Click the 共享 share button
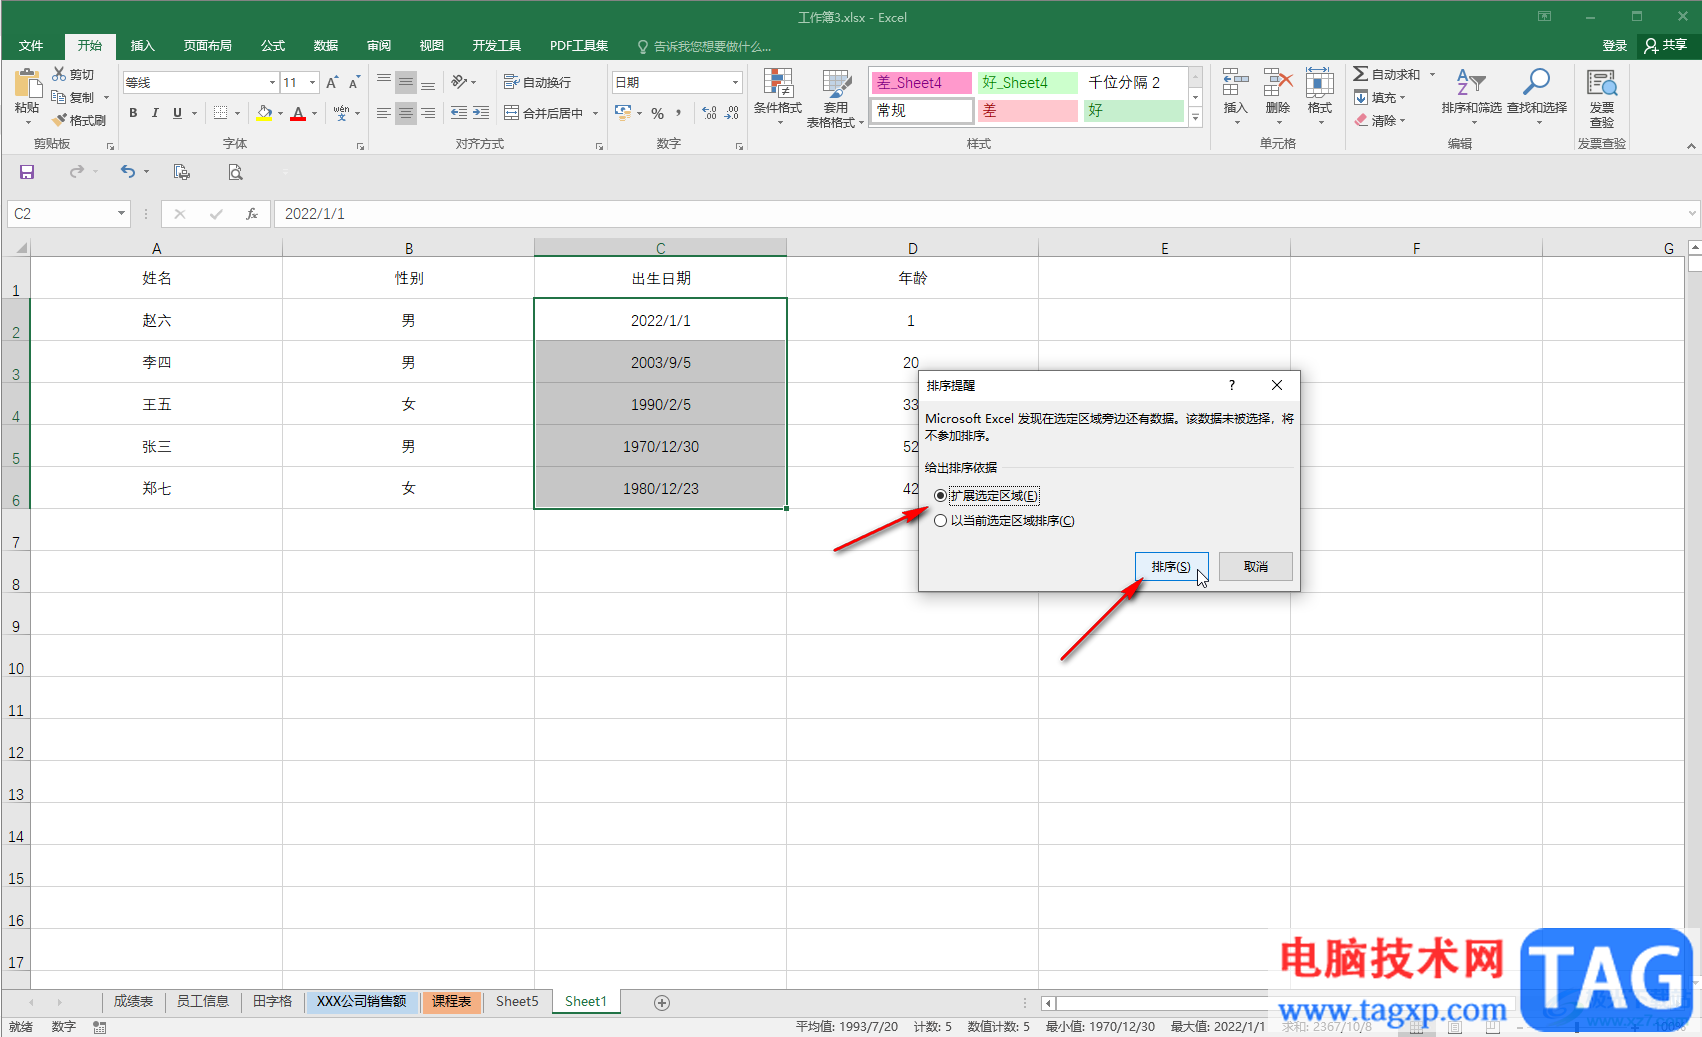Viewport: 1702px width, 1037px height. point(1666,45)
